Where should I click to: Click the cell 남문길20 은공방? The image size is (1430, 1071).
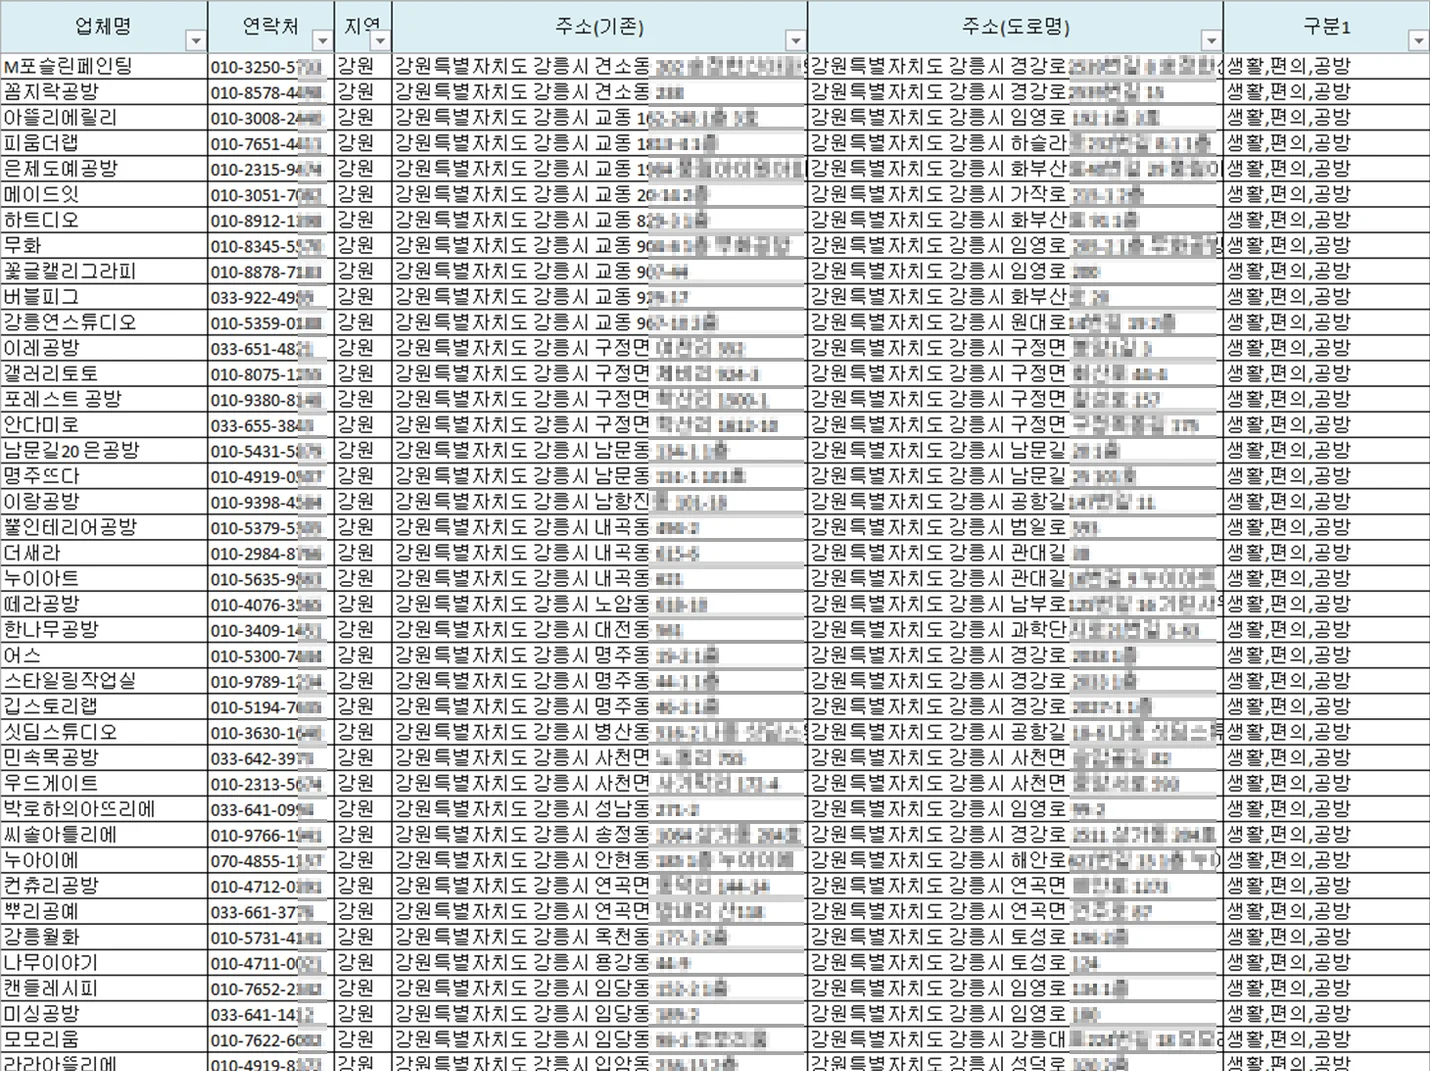point(104,450)
